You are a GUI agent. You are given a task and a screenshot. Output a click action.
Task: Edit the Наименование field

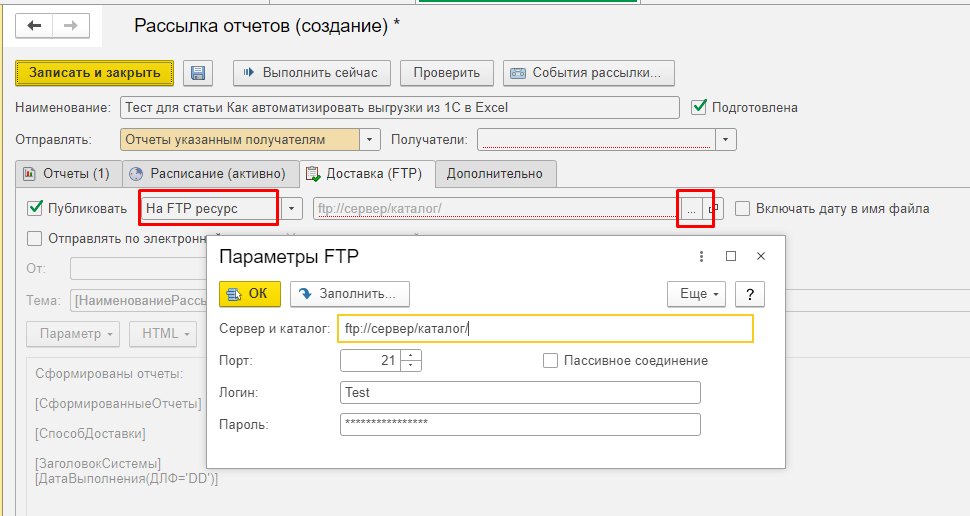pyautogui.click(x=400, y=108)
